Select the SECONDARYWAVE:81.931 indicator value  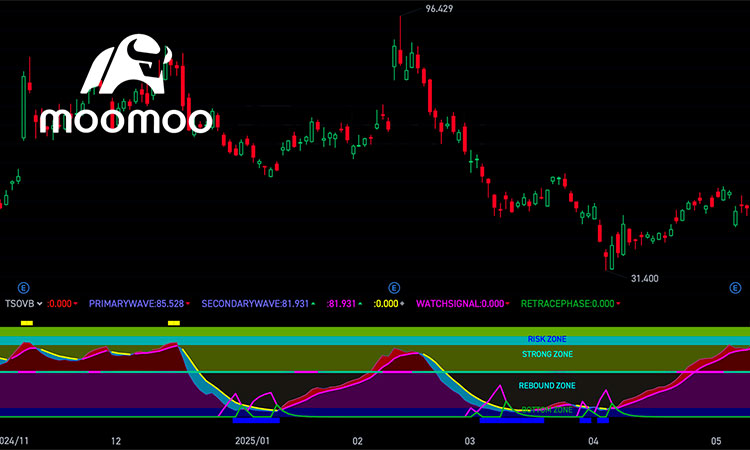click(x=255, y=304)
